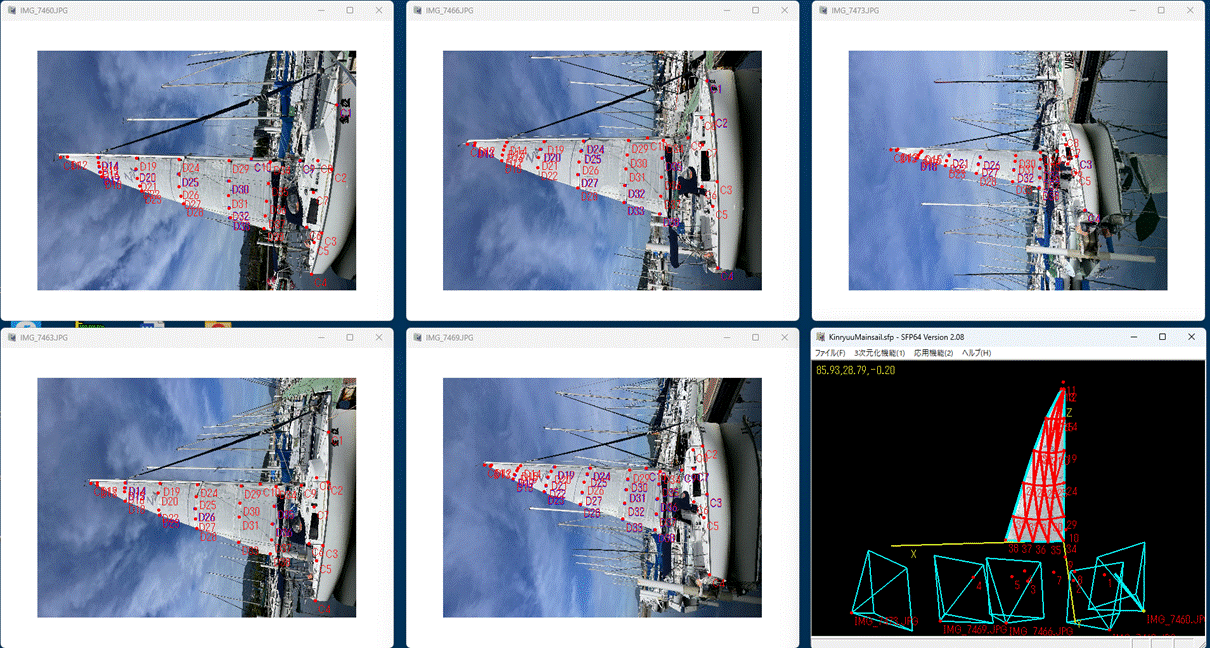Click the IMG_7473.JPG window title text
1210x648 pixels.
855,10
